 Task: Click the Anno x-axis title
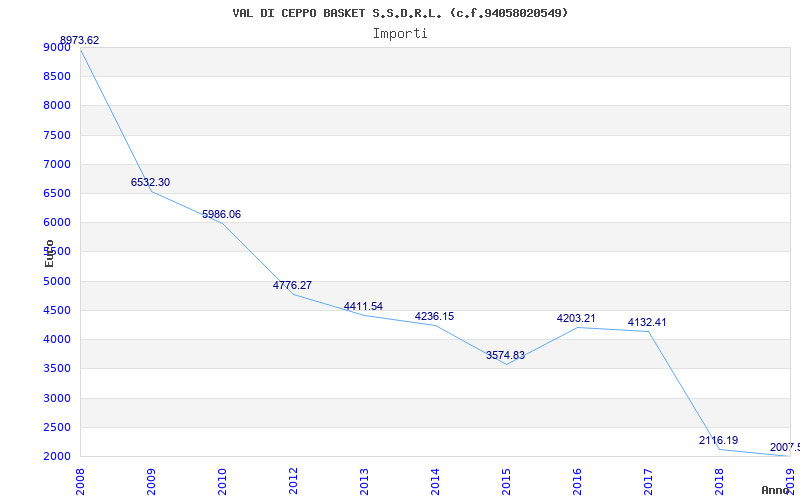point(775,490)
